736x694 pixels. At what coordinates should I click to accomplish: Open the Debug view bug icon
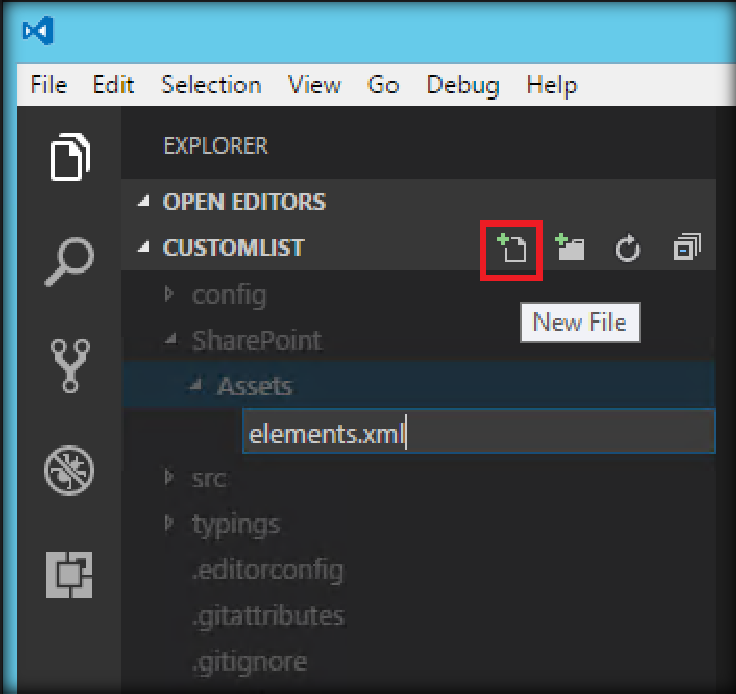[69, 470]
